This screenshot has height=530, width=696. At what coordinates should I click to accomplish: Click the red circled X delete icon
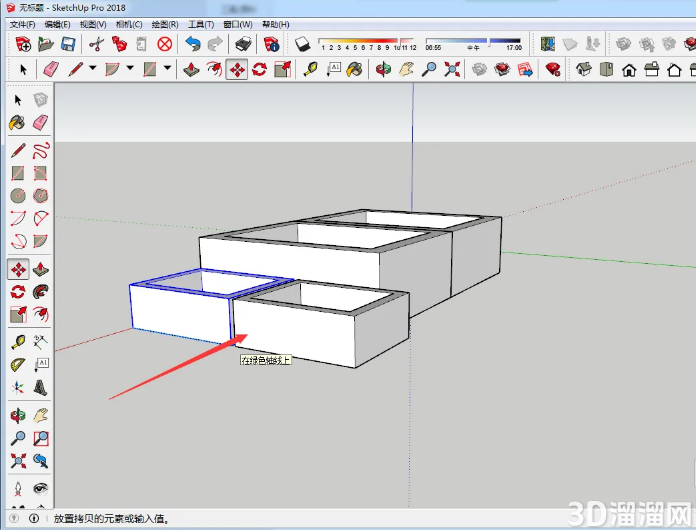click(x=165, y=44)
